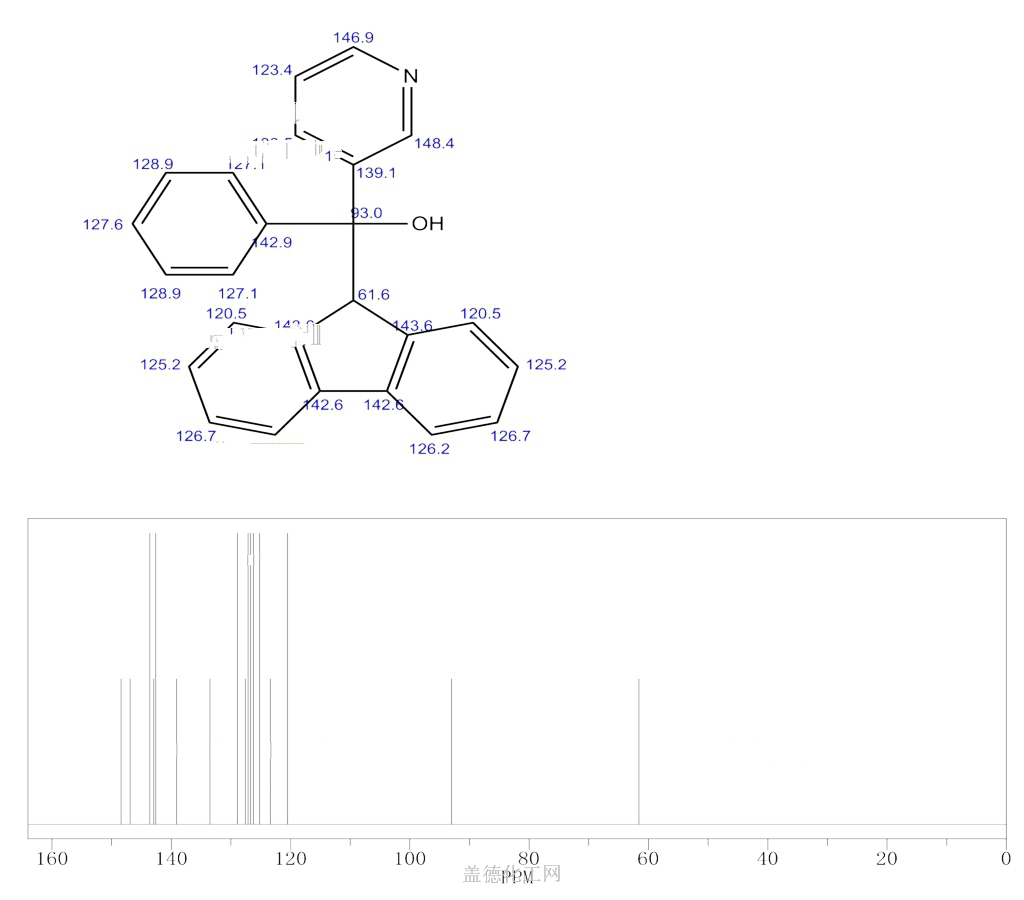Select the 61.6 carbon shift label
The width and height of the screenshot is (1024, 900).
coord(373,294)
